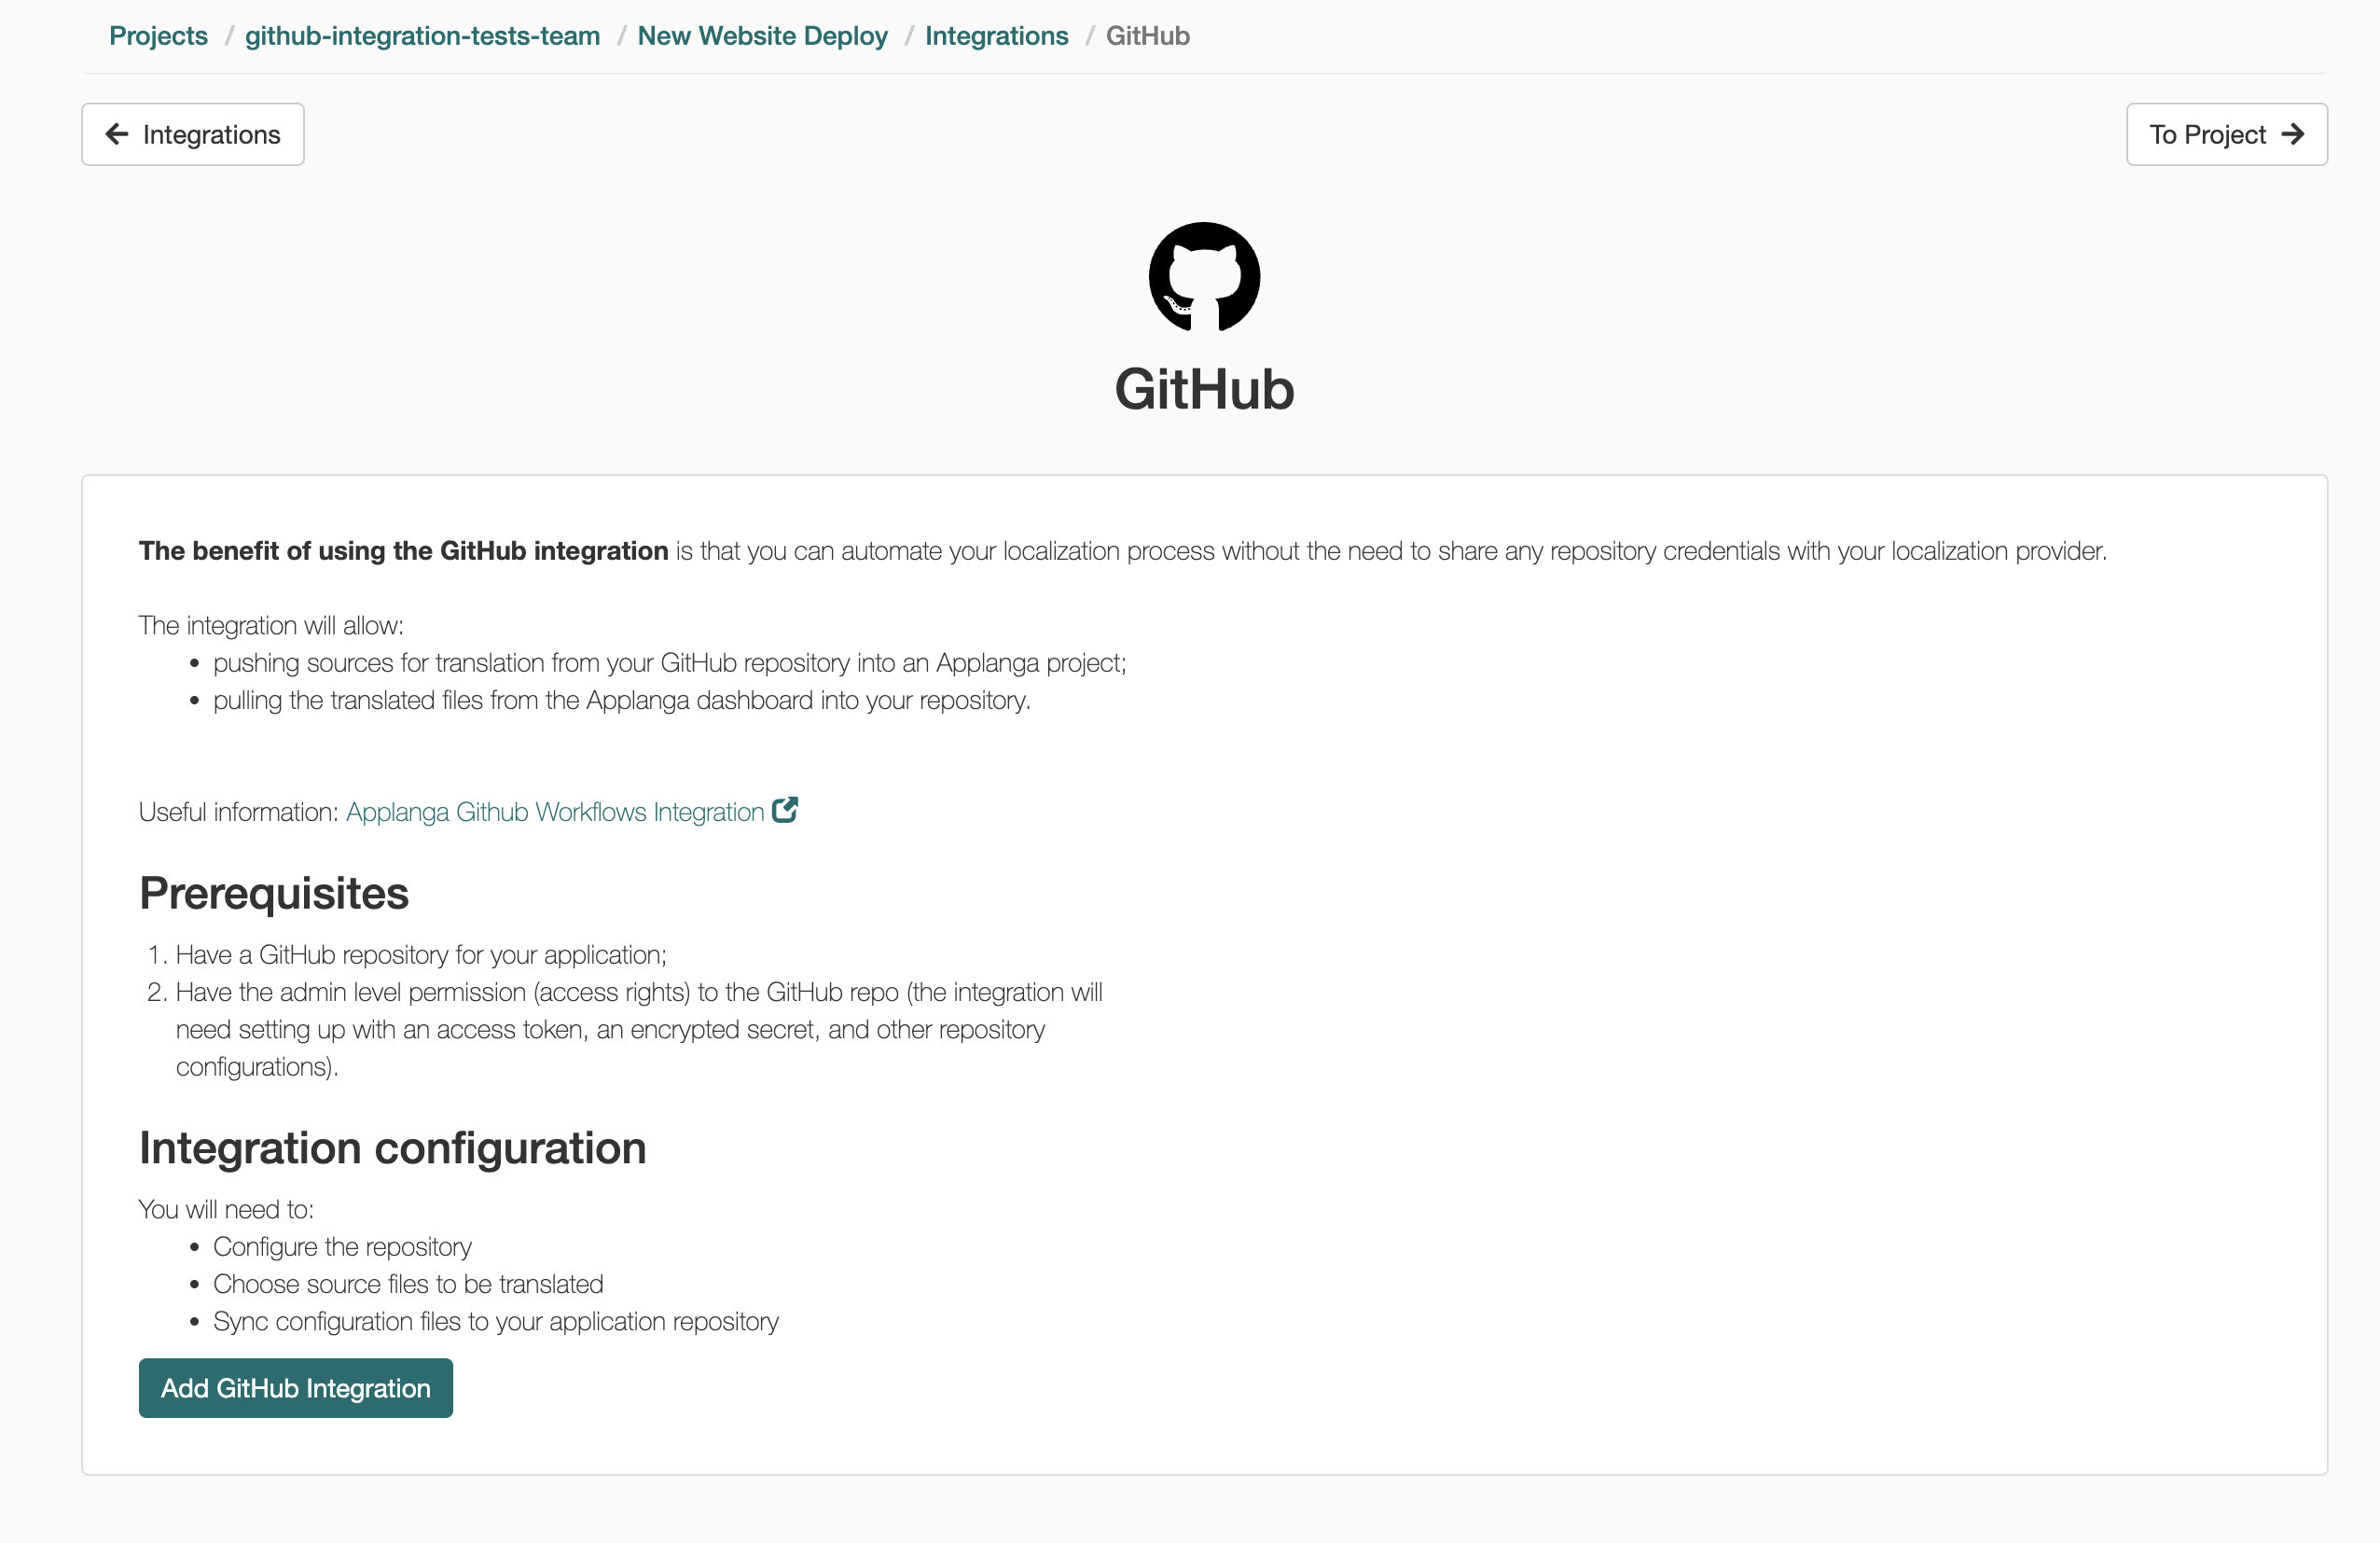This screenshot has height=1543, width=2380.
Task: Click the GitHub breadcrumb item
Action: click(x=1147, y=36)
